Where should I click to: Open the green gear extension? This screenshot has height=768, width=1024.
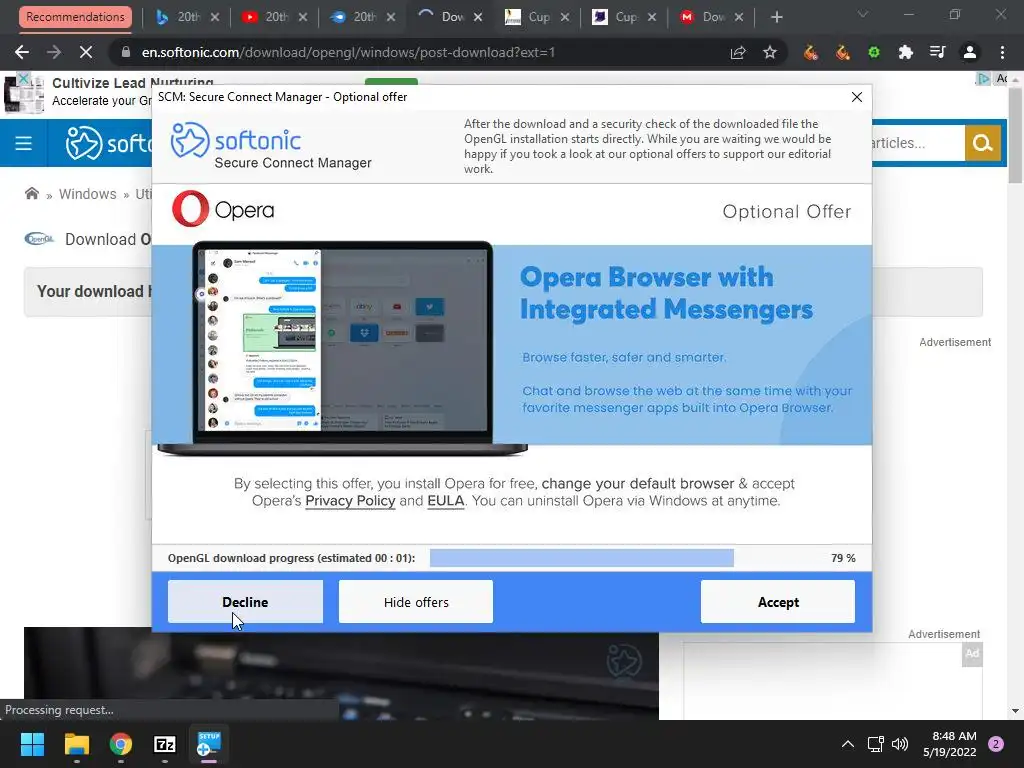tap(874, 52)
